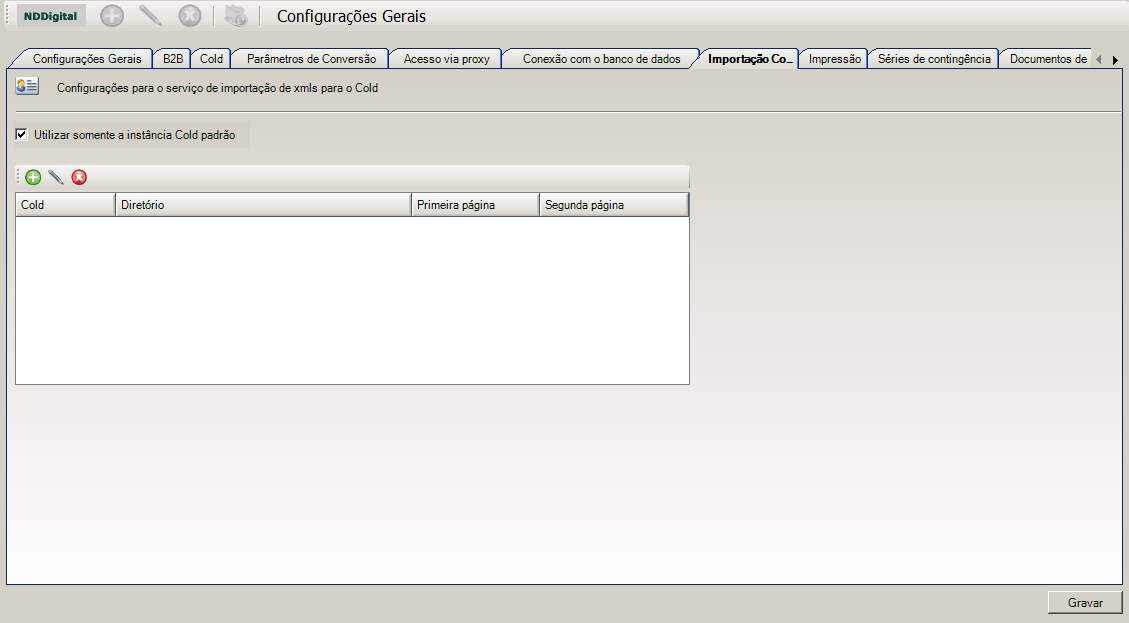Screen dimensions: 1129x623
Task: Open the Séries de contingência tab
Action: click(x=934, y=59)
